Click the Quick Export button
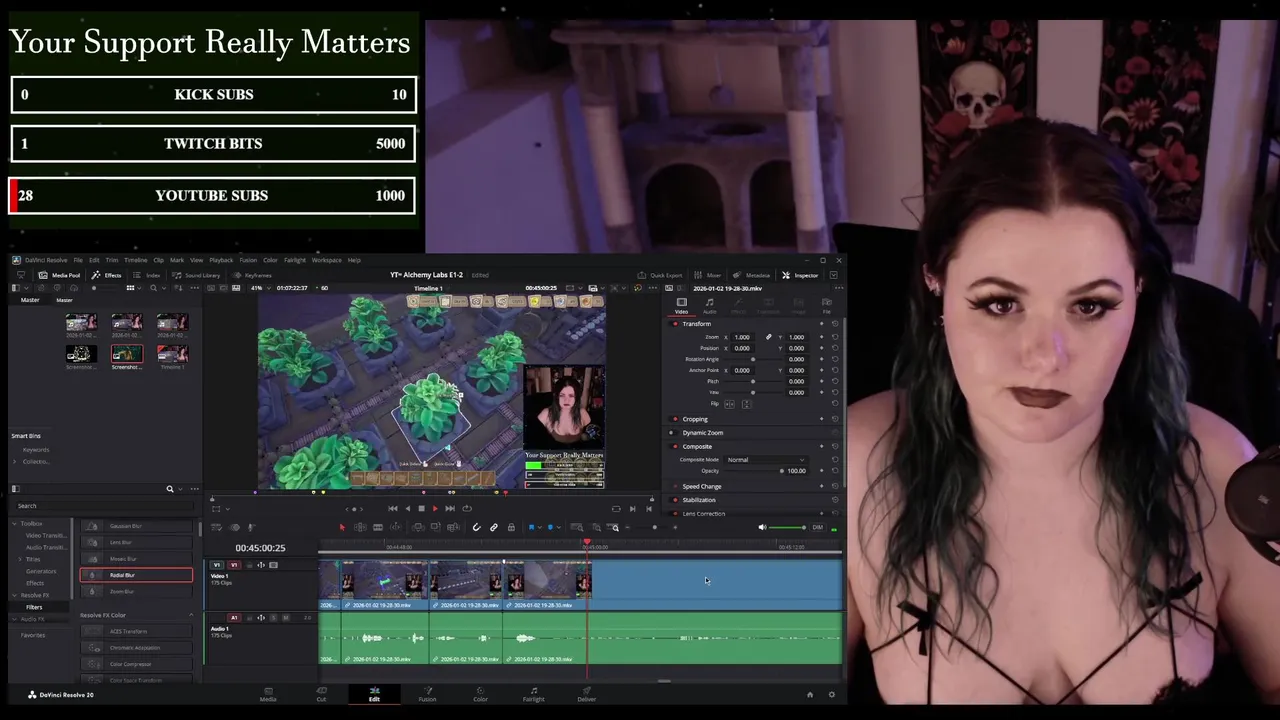 pos(660,275)
